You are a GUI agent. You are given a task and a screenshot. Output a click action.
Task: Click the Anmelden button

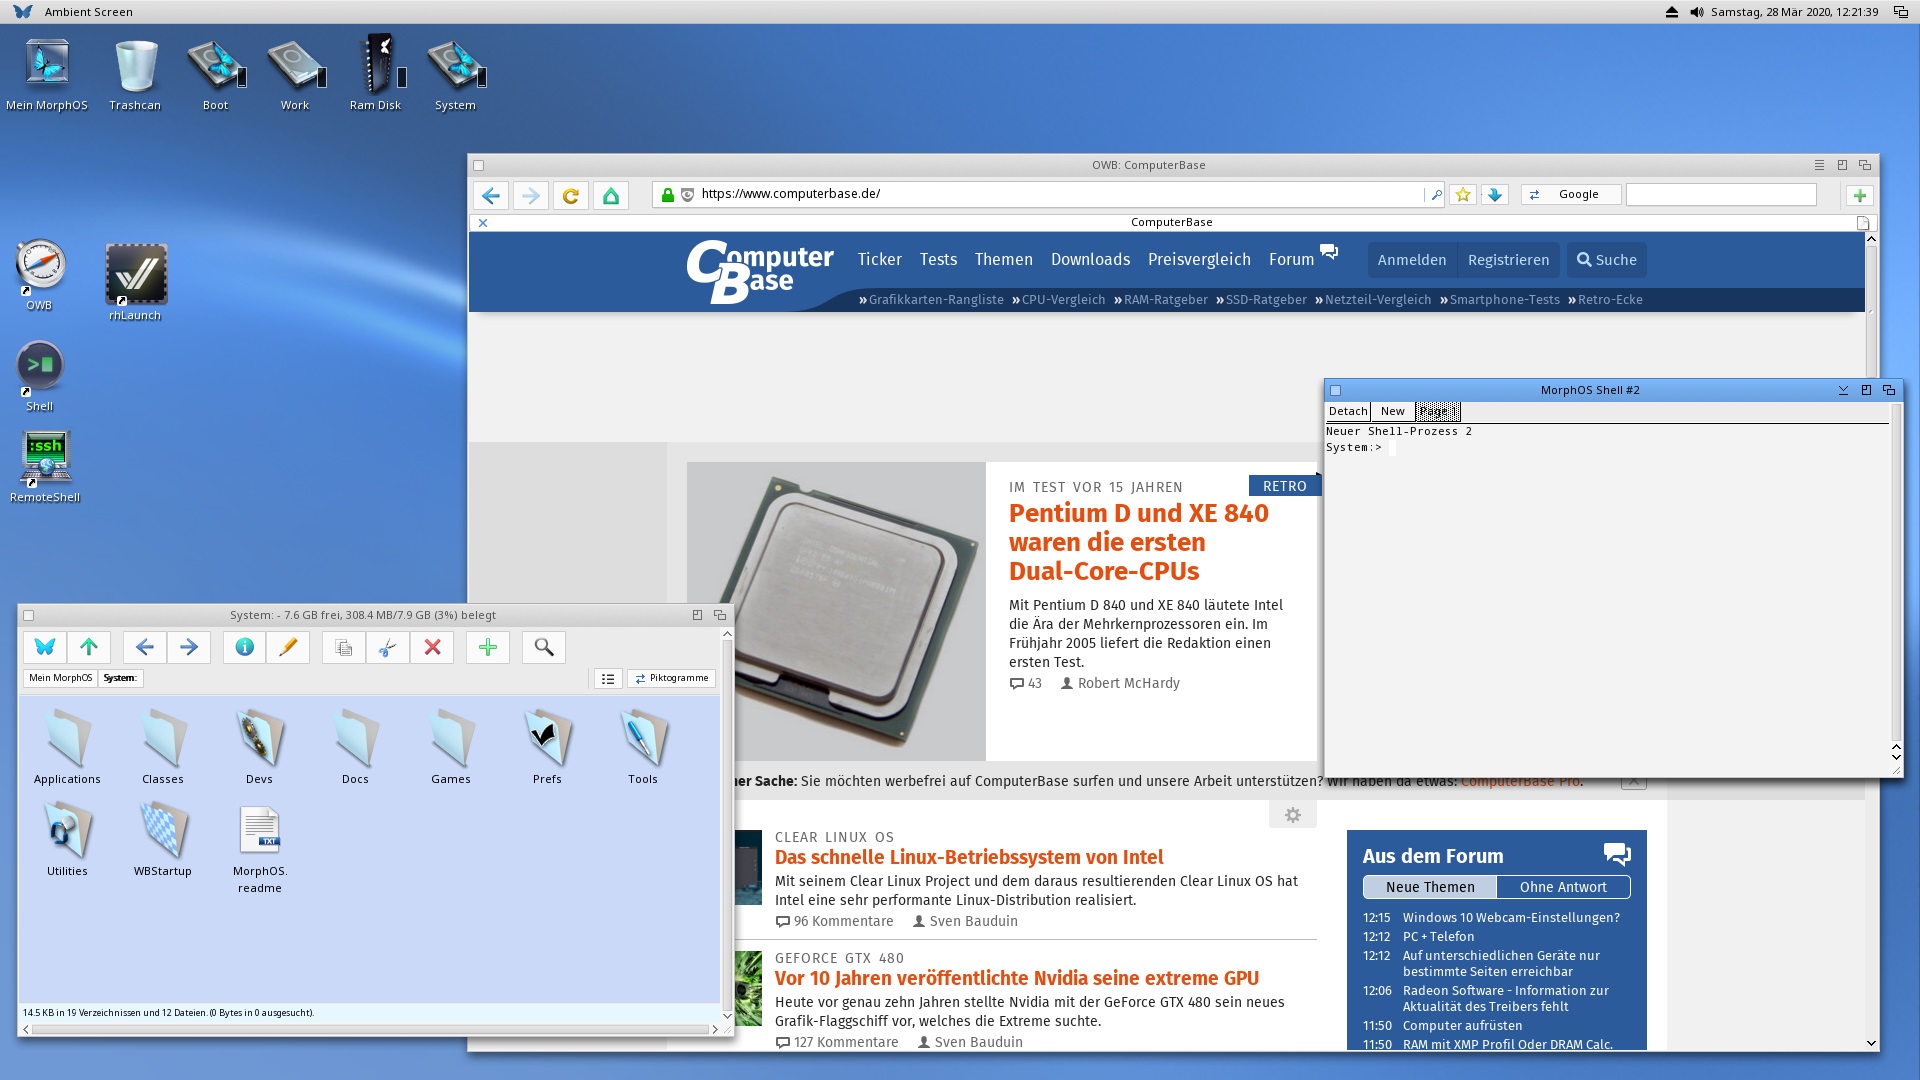[1411, 260]
